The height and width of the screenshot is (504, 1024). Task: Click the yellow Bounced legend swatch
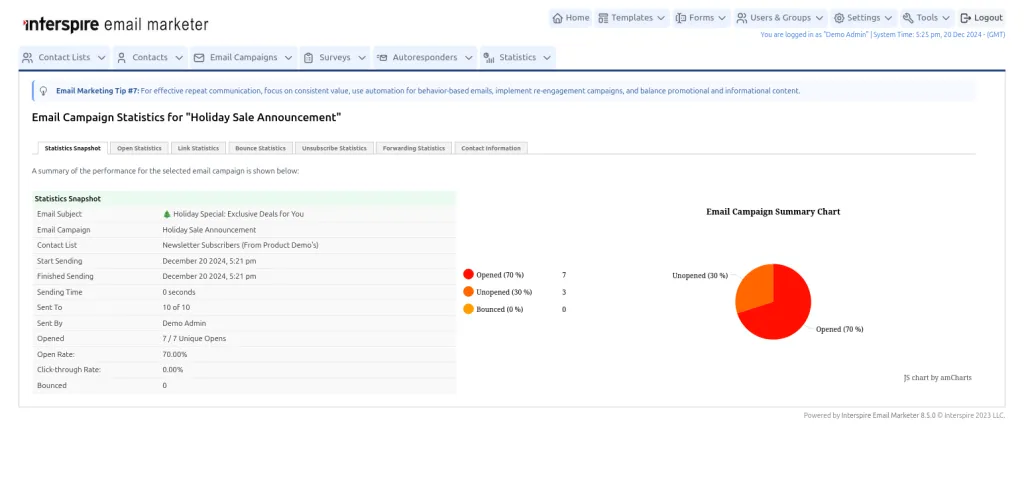(x=468, y=309)
